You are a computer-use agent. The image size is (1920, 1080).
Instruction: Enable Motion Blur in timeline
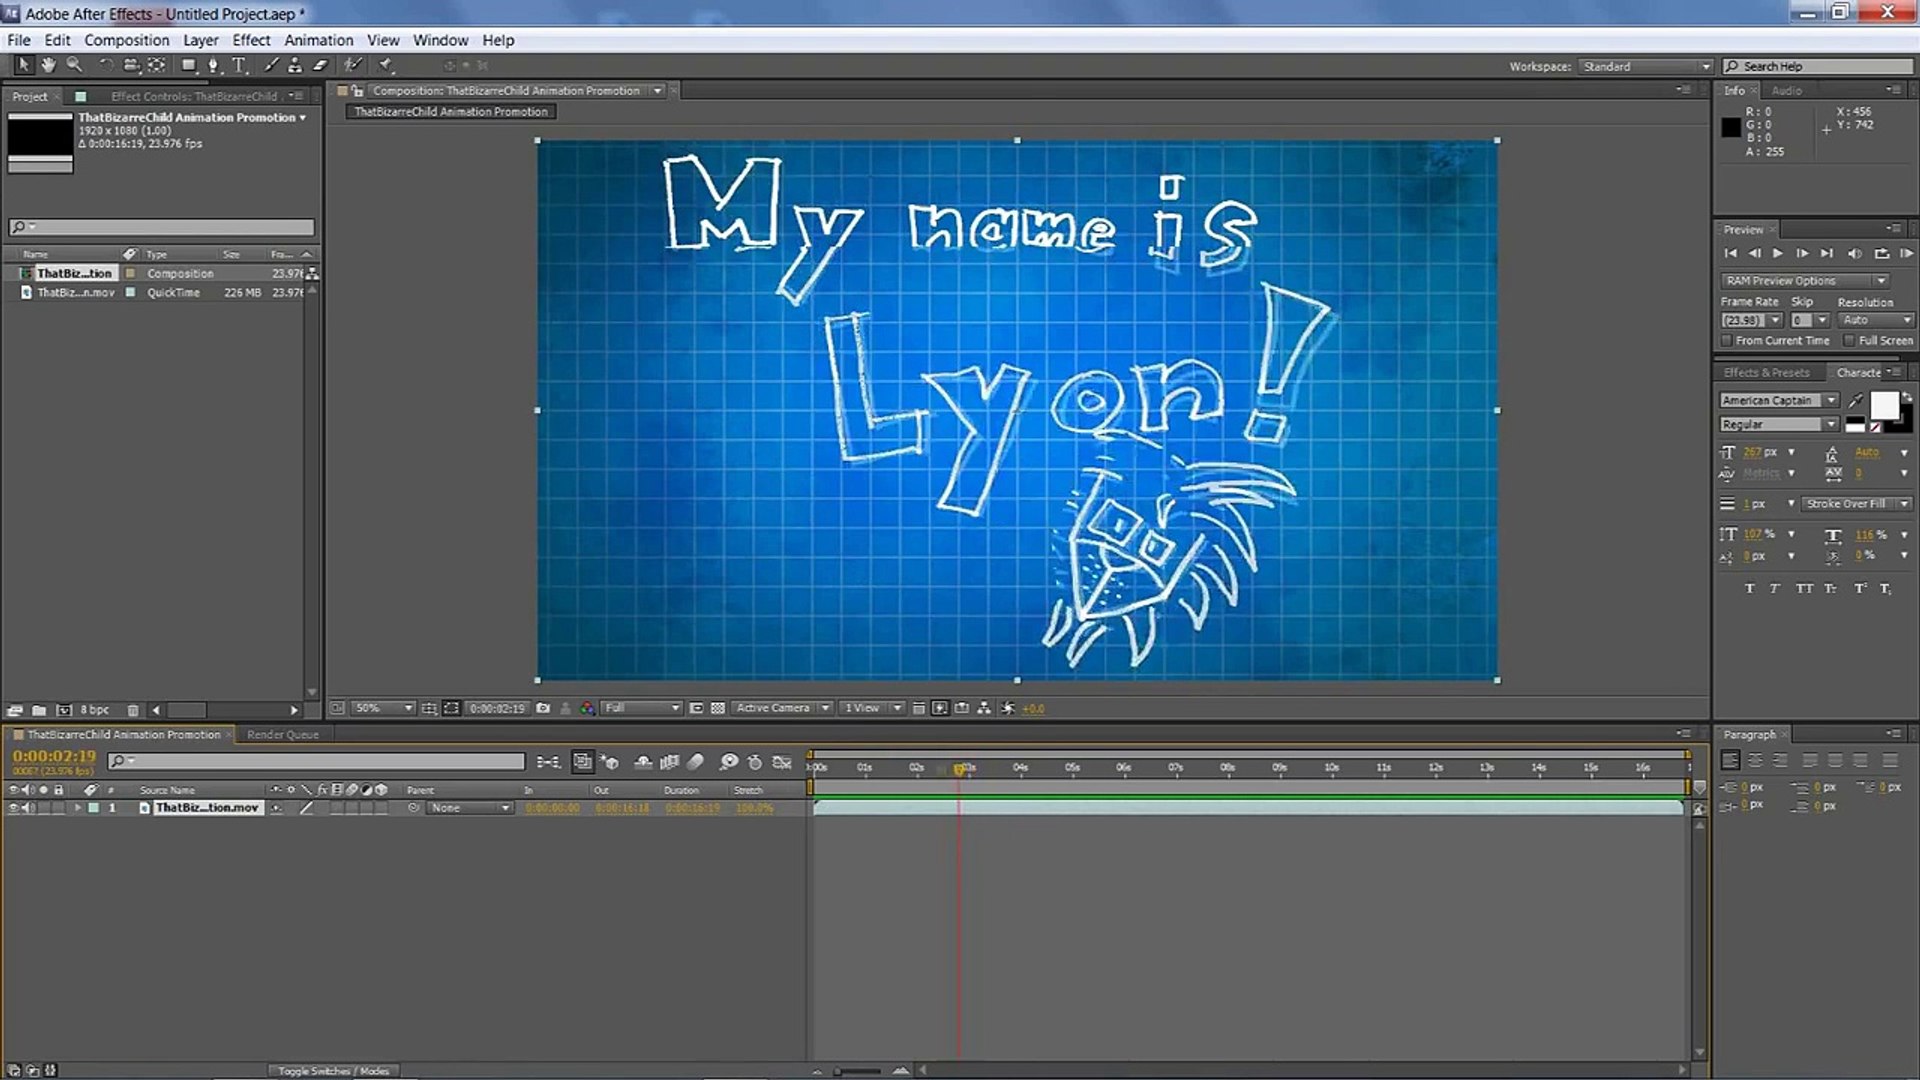(696, 763)
